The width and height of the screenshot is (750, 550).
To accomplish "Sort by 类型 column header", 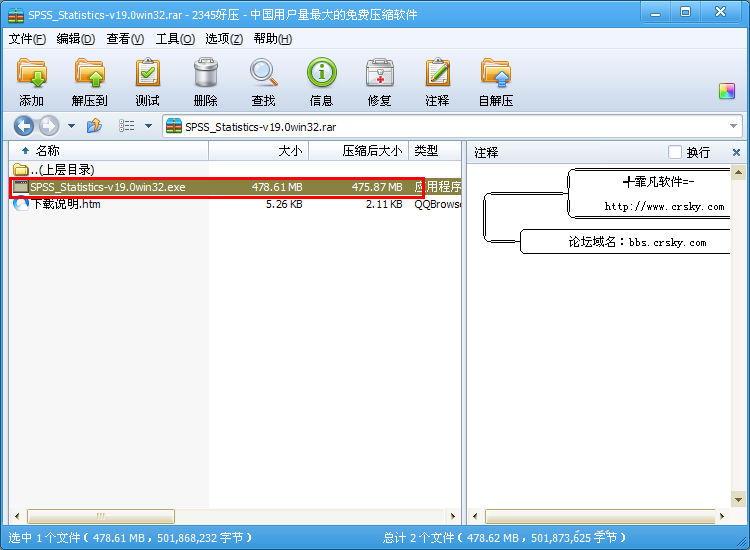I will point(435,151).
